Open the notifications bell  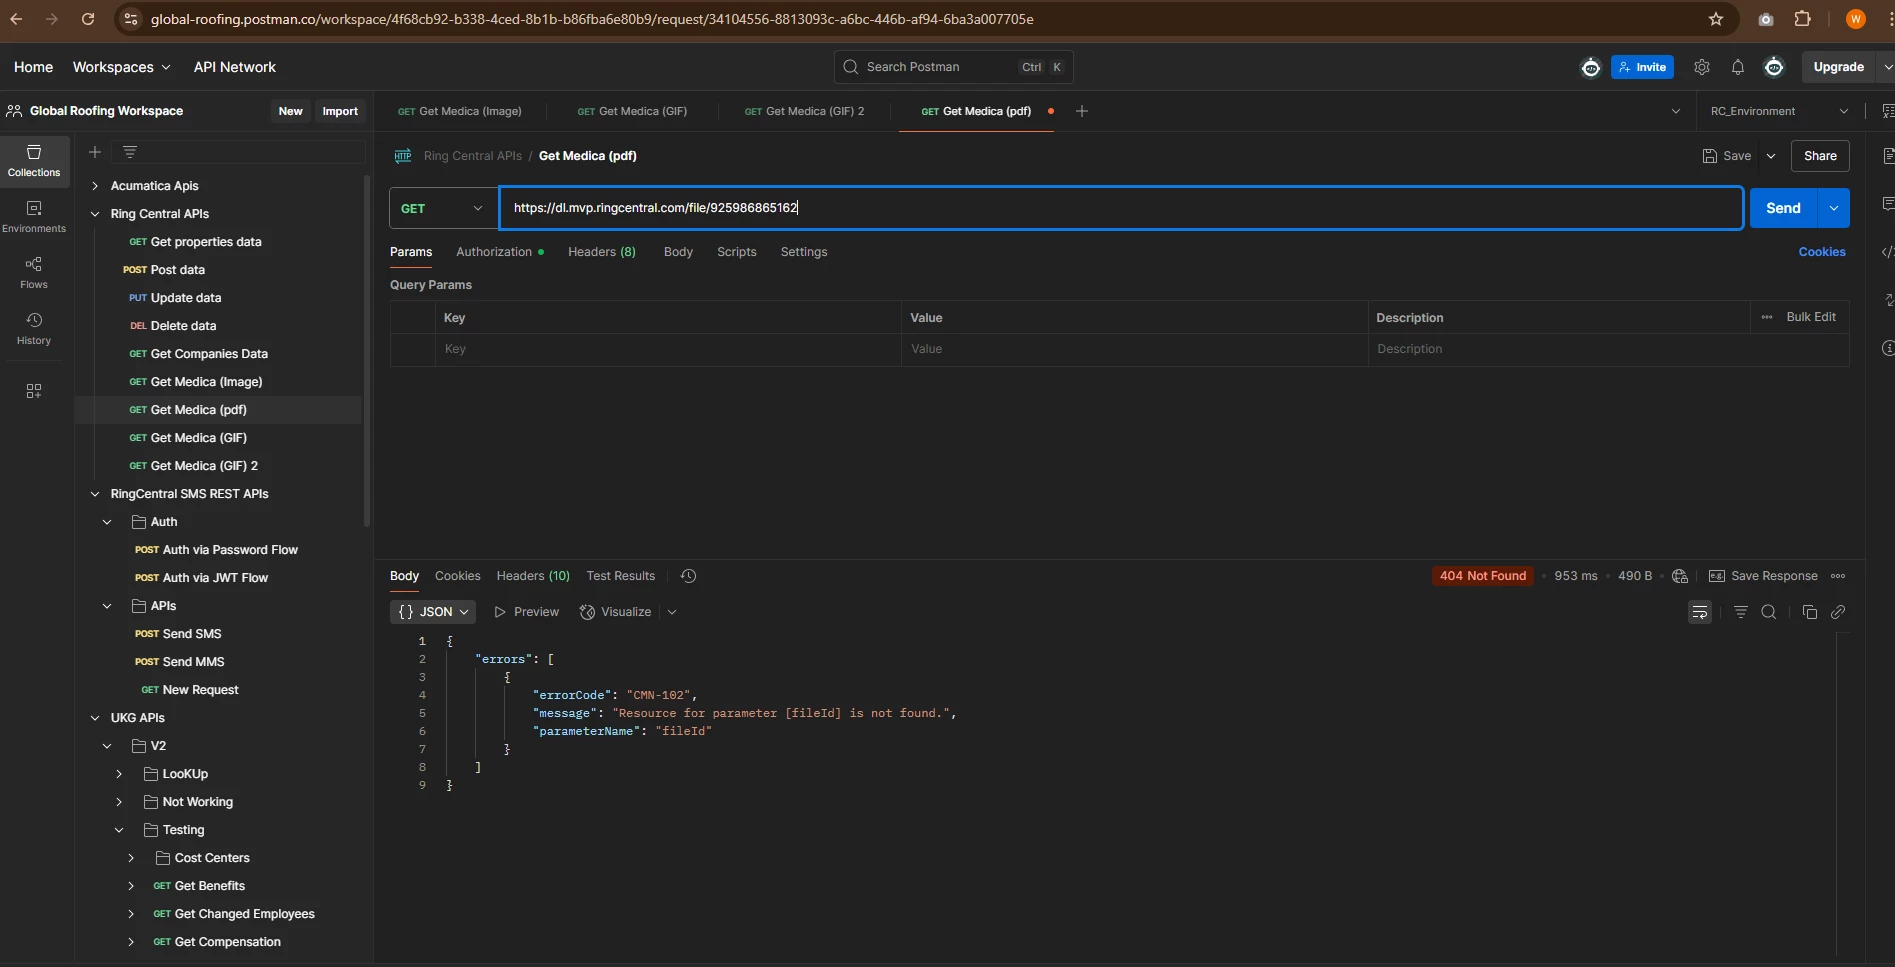pos(1738,67)
